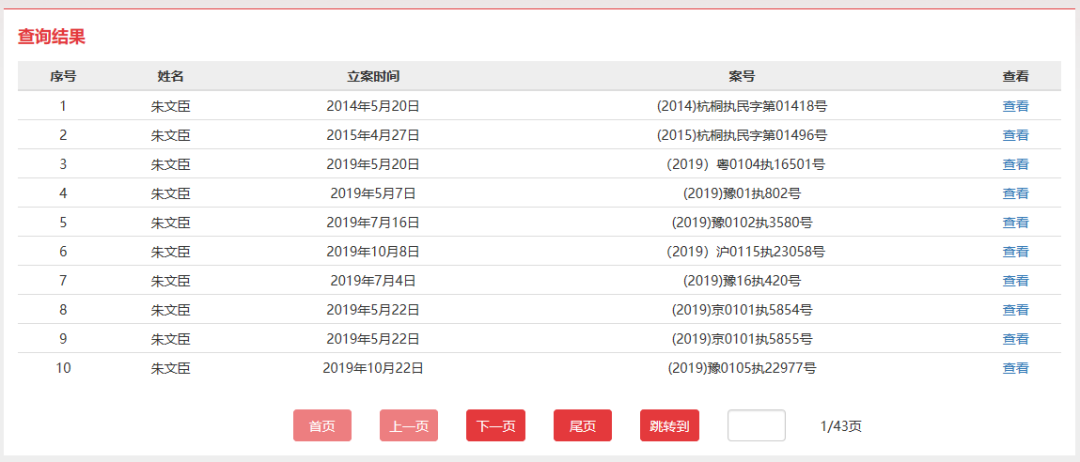Click filing date 2014年5月20日
Image resolution: width=1080 pixels, height=462 pixels.
[373, 106]
